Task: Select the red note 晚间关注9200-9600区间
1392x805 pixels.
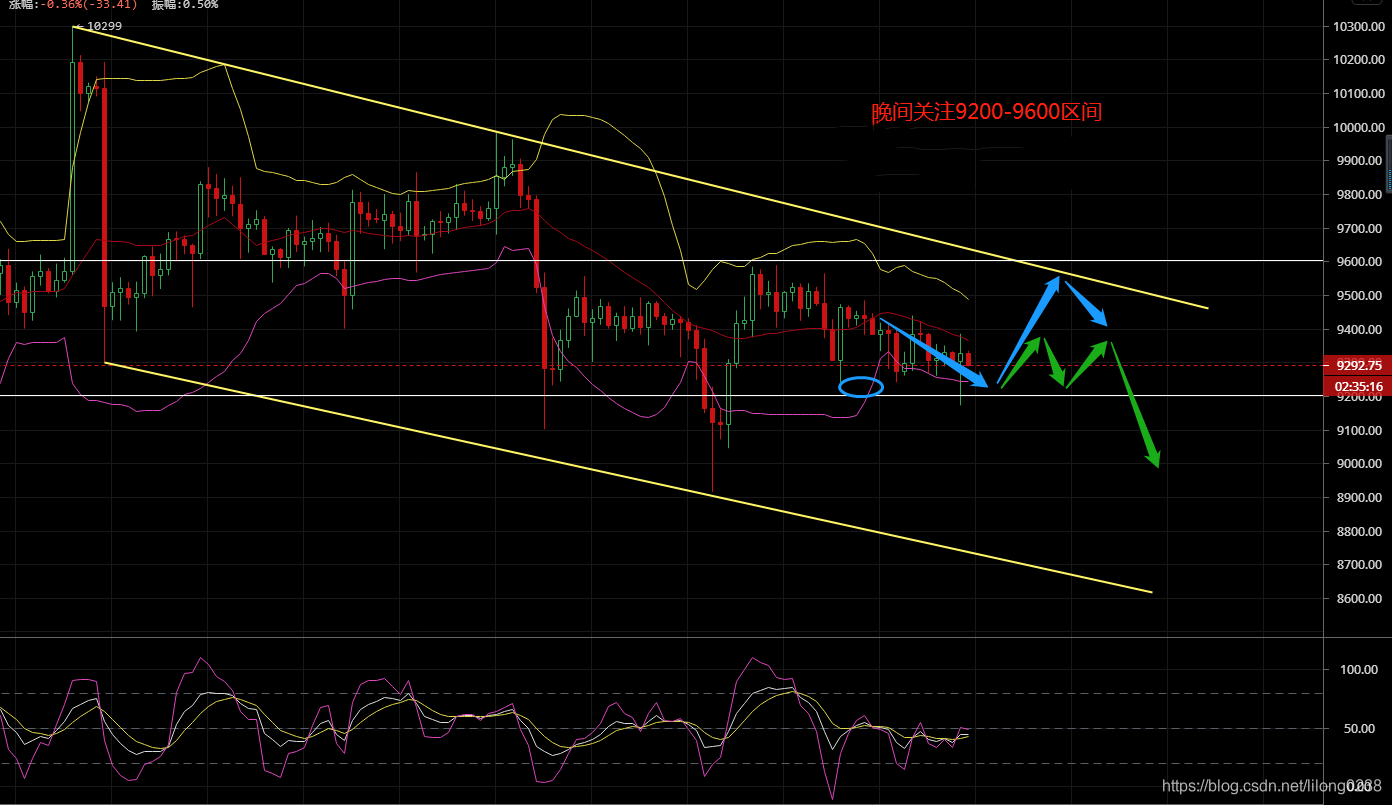Action: (x=986, y=112)
